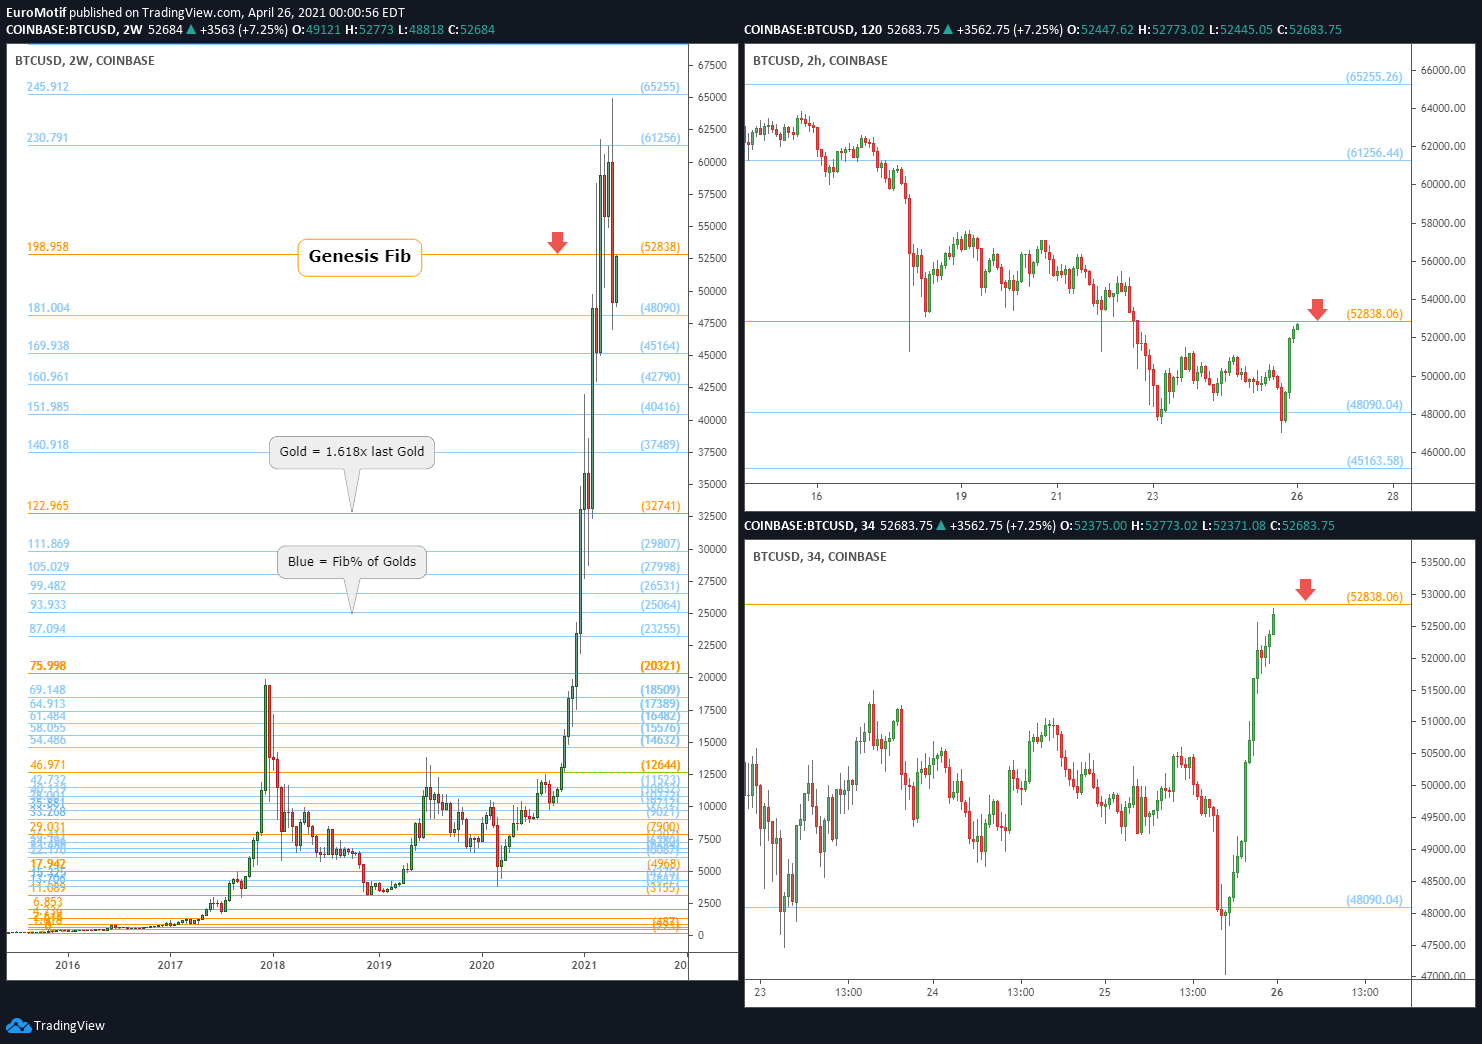Image resolution: width=1482 pixels, height=1044 pixels.
Task: Click the 67500 tick on 2W price axis
Action: (712, 65)
